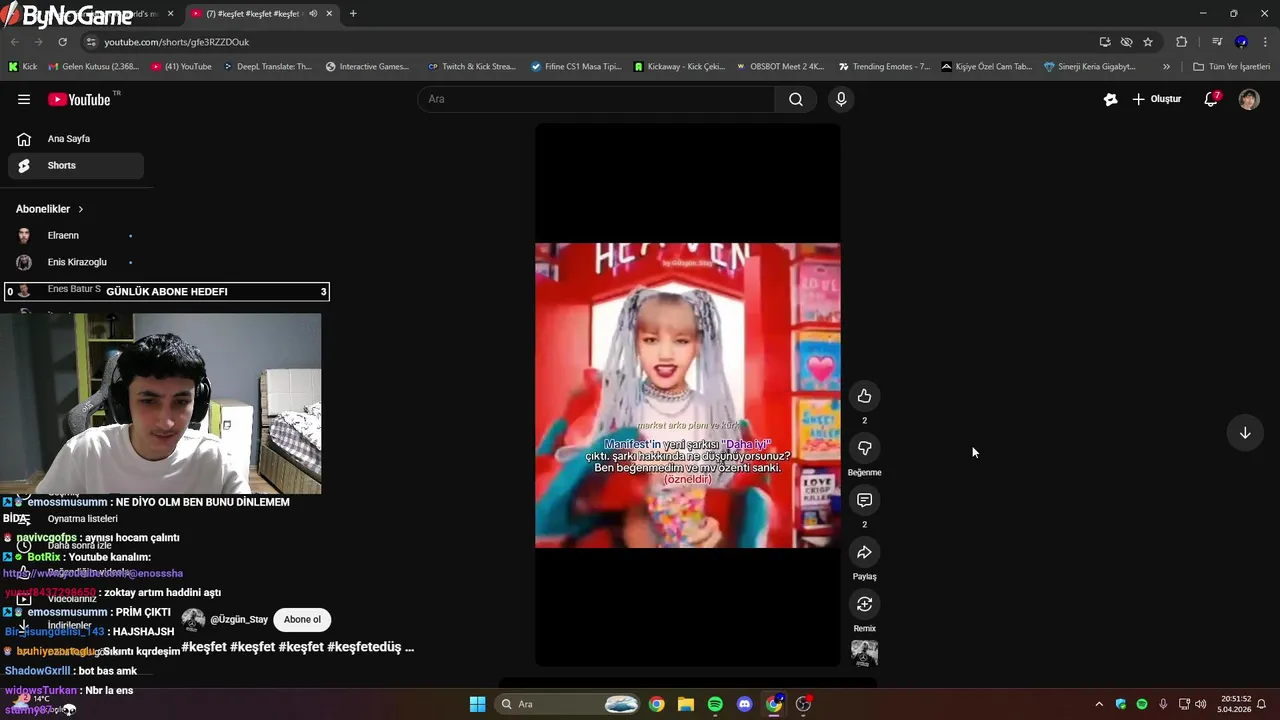Screen dimensions: 1280x720
Task: Play or pause the Short video
Action: coord(687,395)
